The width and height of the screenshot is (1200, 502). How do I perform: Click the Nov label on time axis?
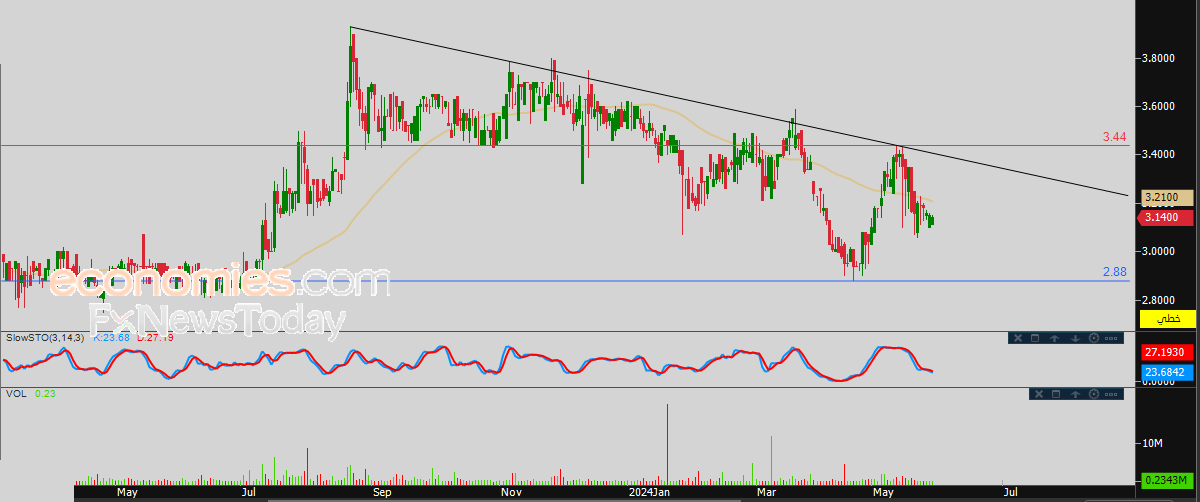point(511,493)
